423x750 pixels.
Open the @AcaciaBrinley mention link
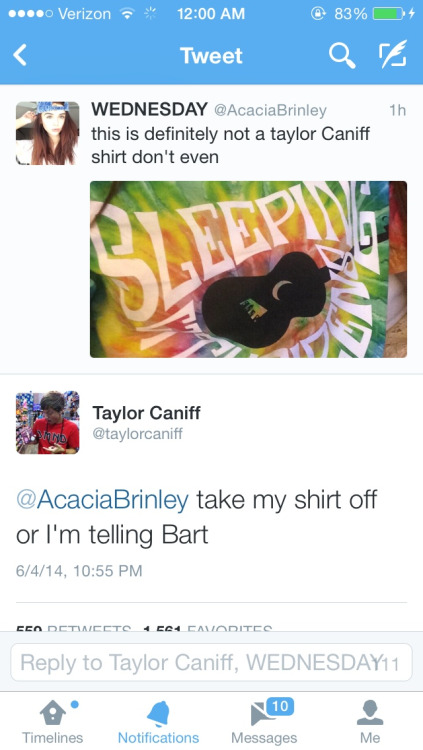point(102,500)
